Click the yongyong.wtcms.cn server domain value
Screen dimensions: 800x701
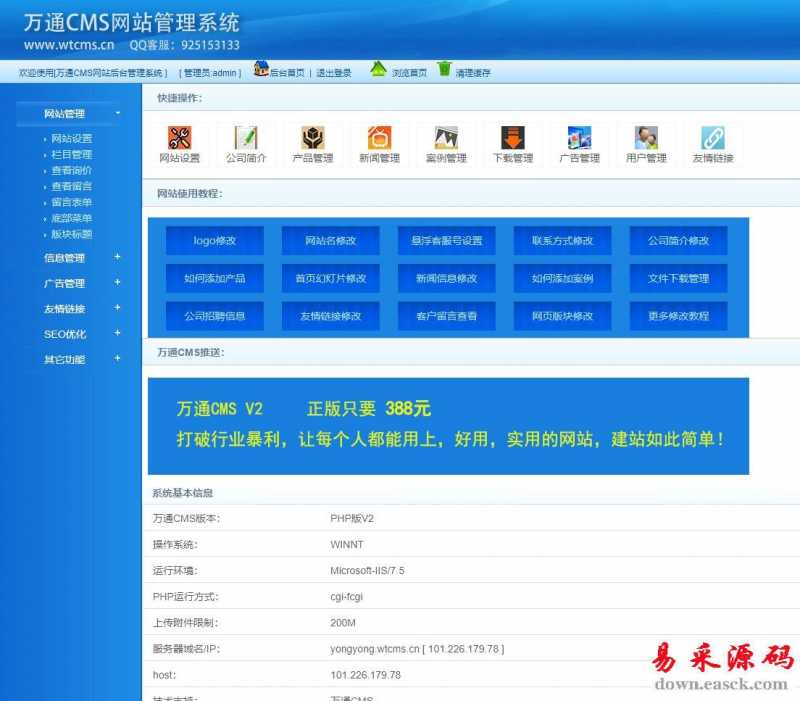click(x=374, y=649)
